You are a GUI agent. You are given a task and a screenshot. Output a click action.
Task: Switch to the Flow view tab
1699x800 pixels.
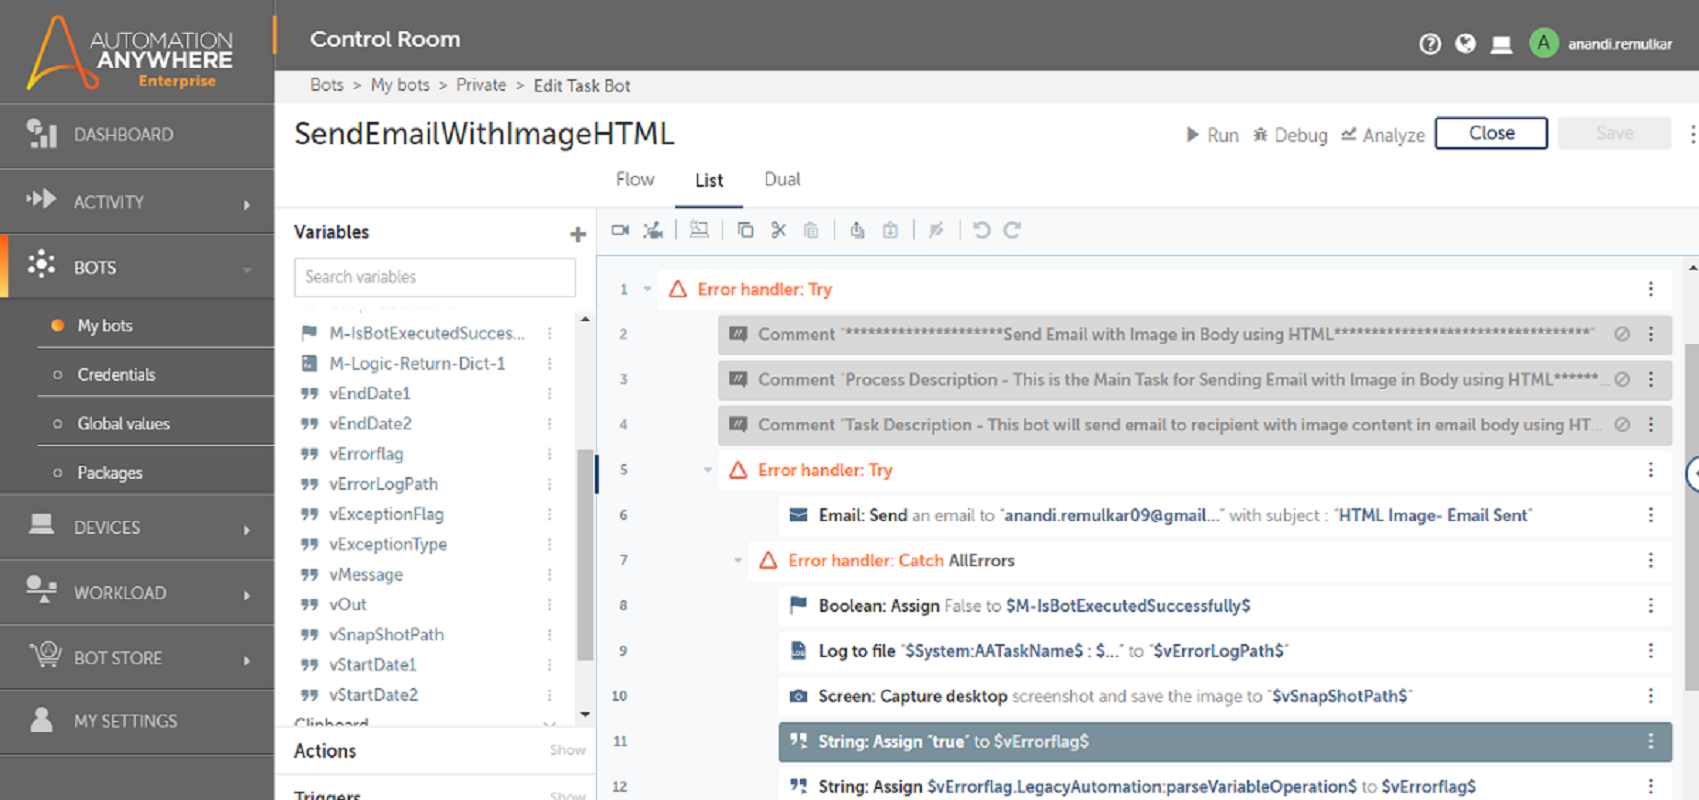pyautogui.click(x=635, y=180)
